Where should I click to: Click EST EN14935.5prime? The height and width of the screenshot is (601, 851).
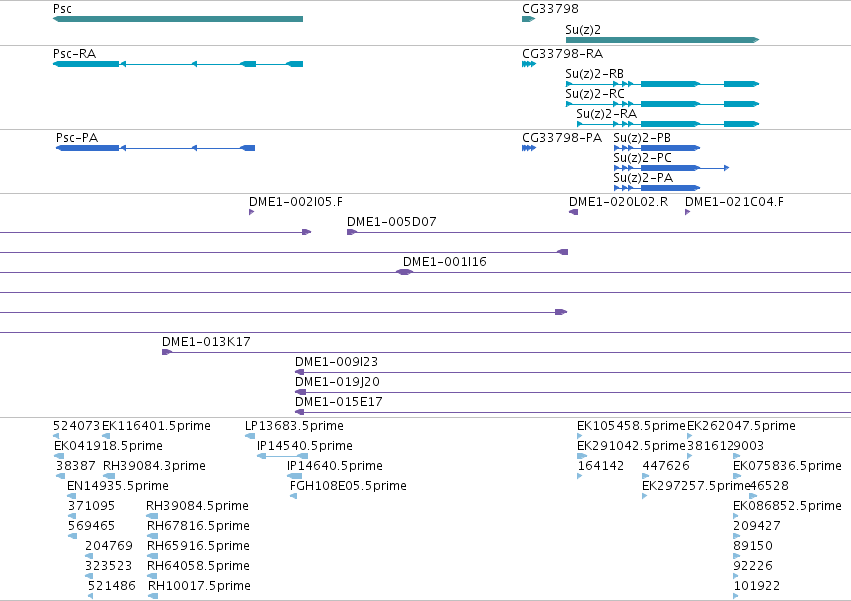[x=118, y=486]
